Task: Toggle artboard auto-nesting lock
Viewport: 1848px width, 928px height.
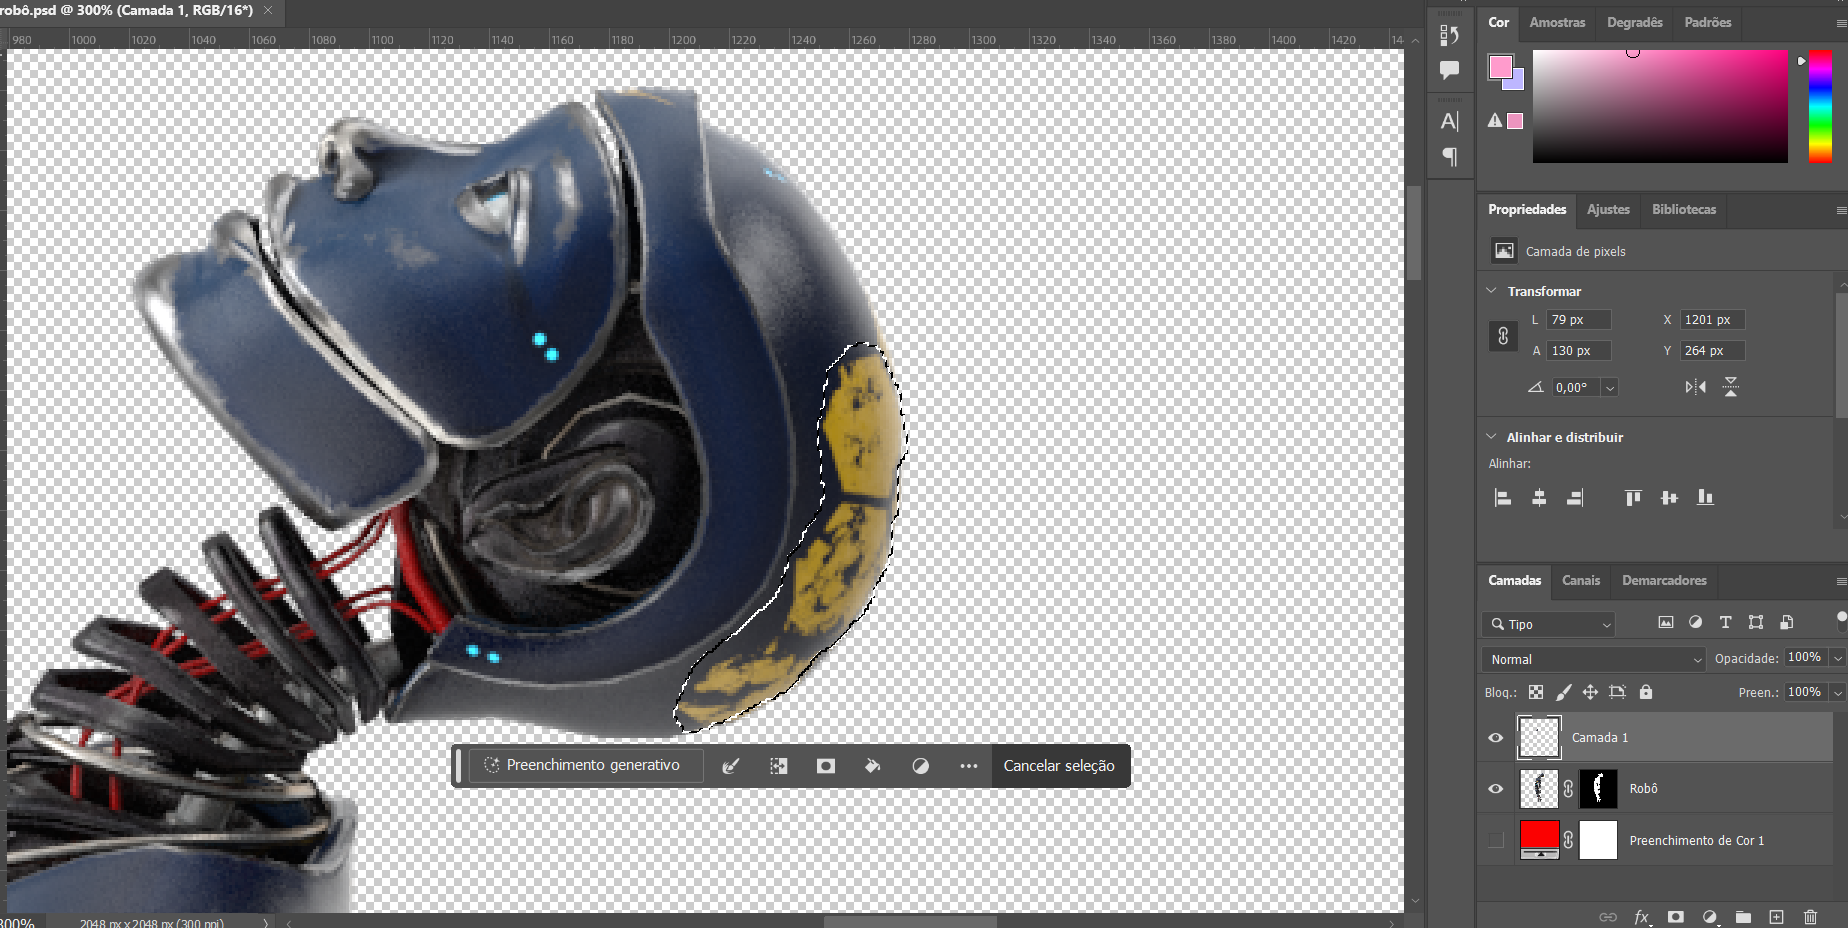Action: (1618, 692)
